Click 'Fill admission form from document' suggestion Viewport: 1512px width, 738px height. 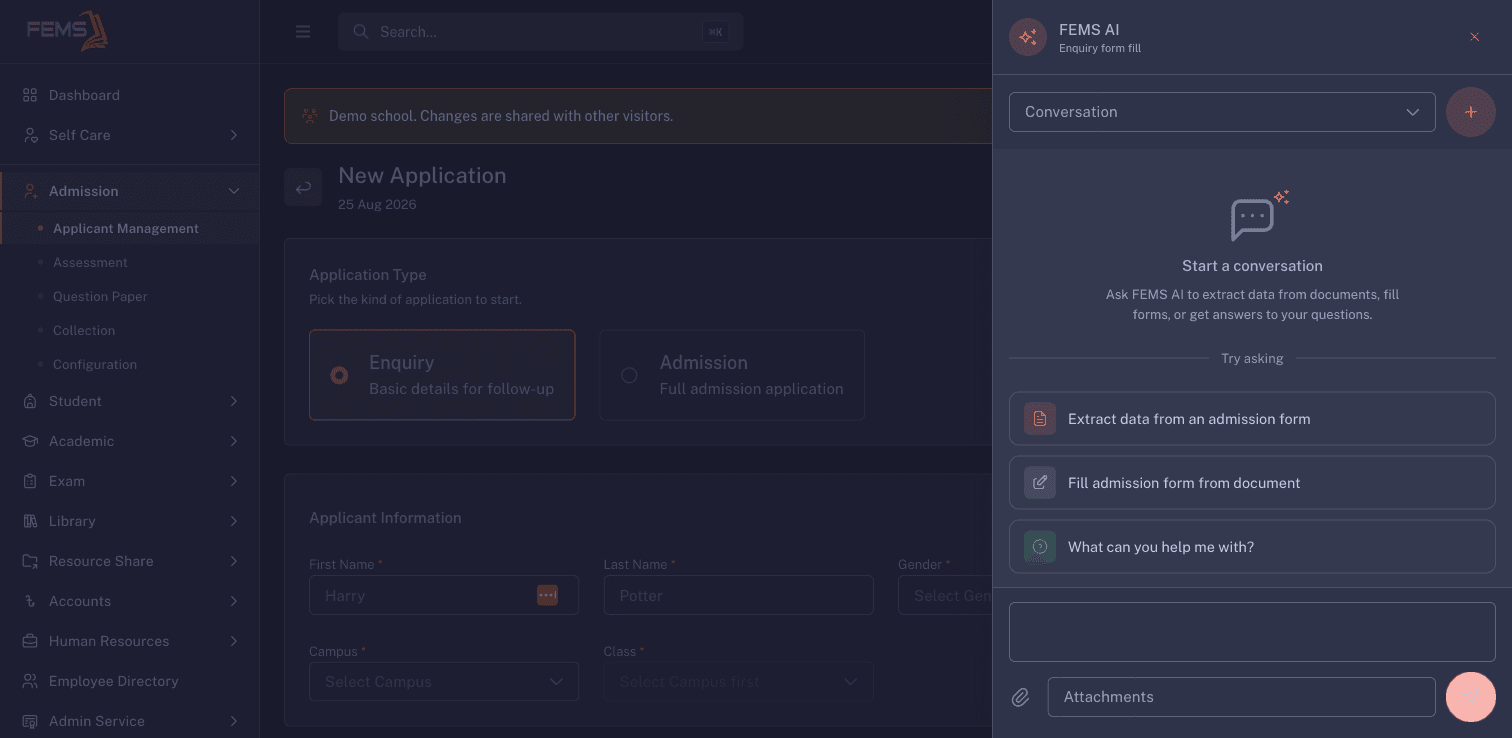tap(1252, 483)
